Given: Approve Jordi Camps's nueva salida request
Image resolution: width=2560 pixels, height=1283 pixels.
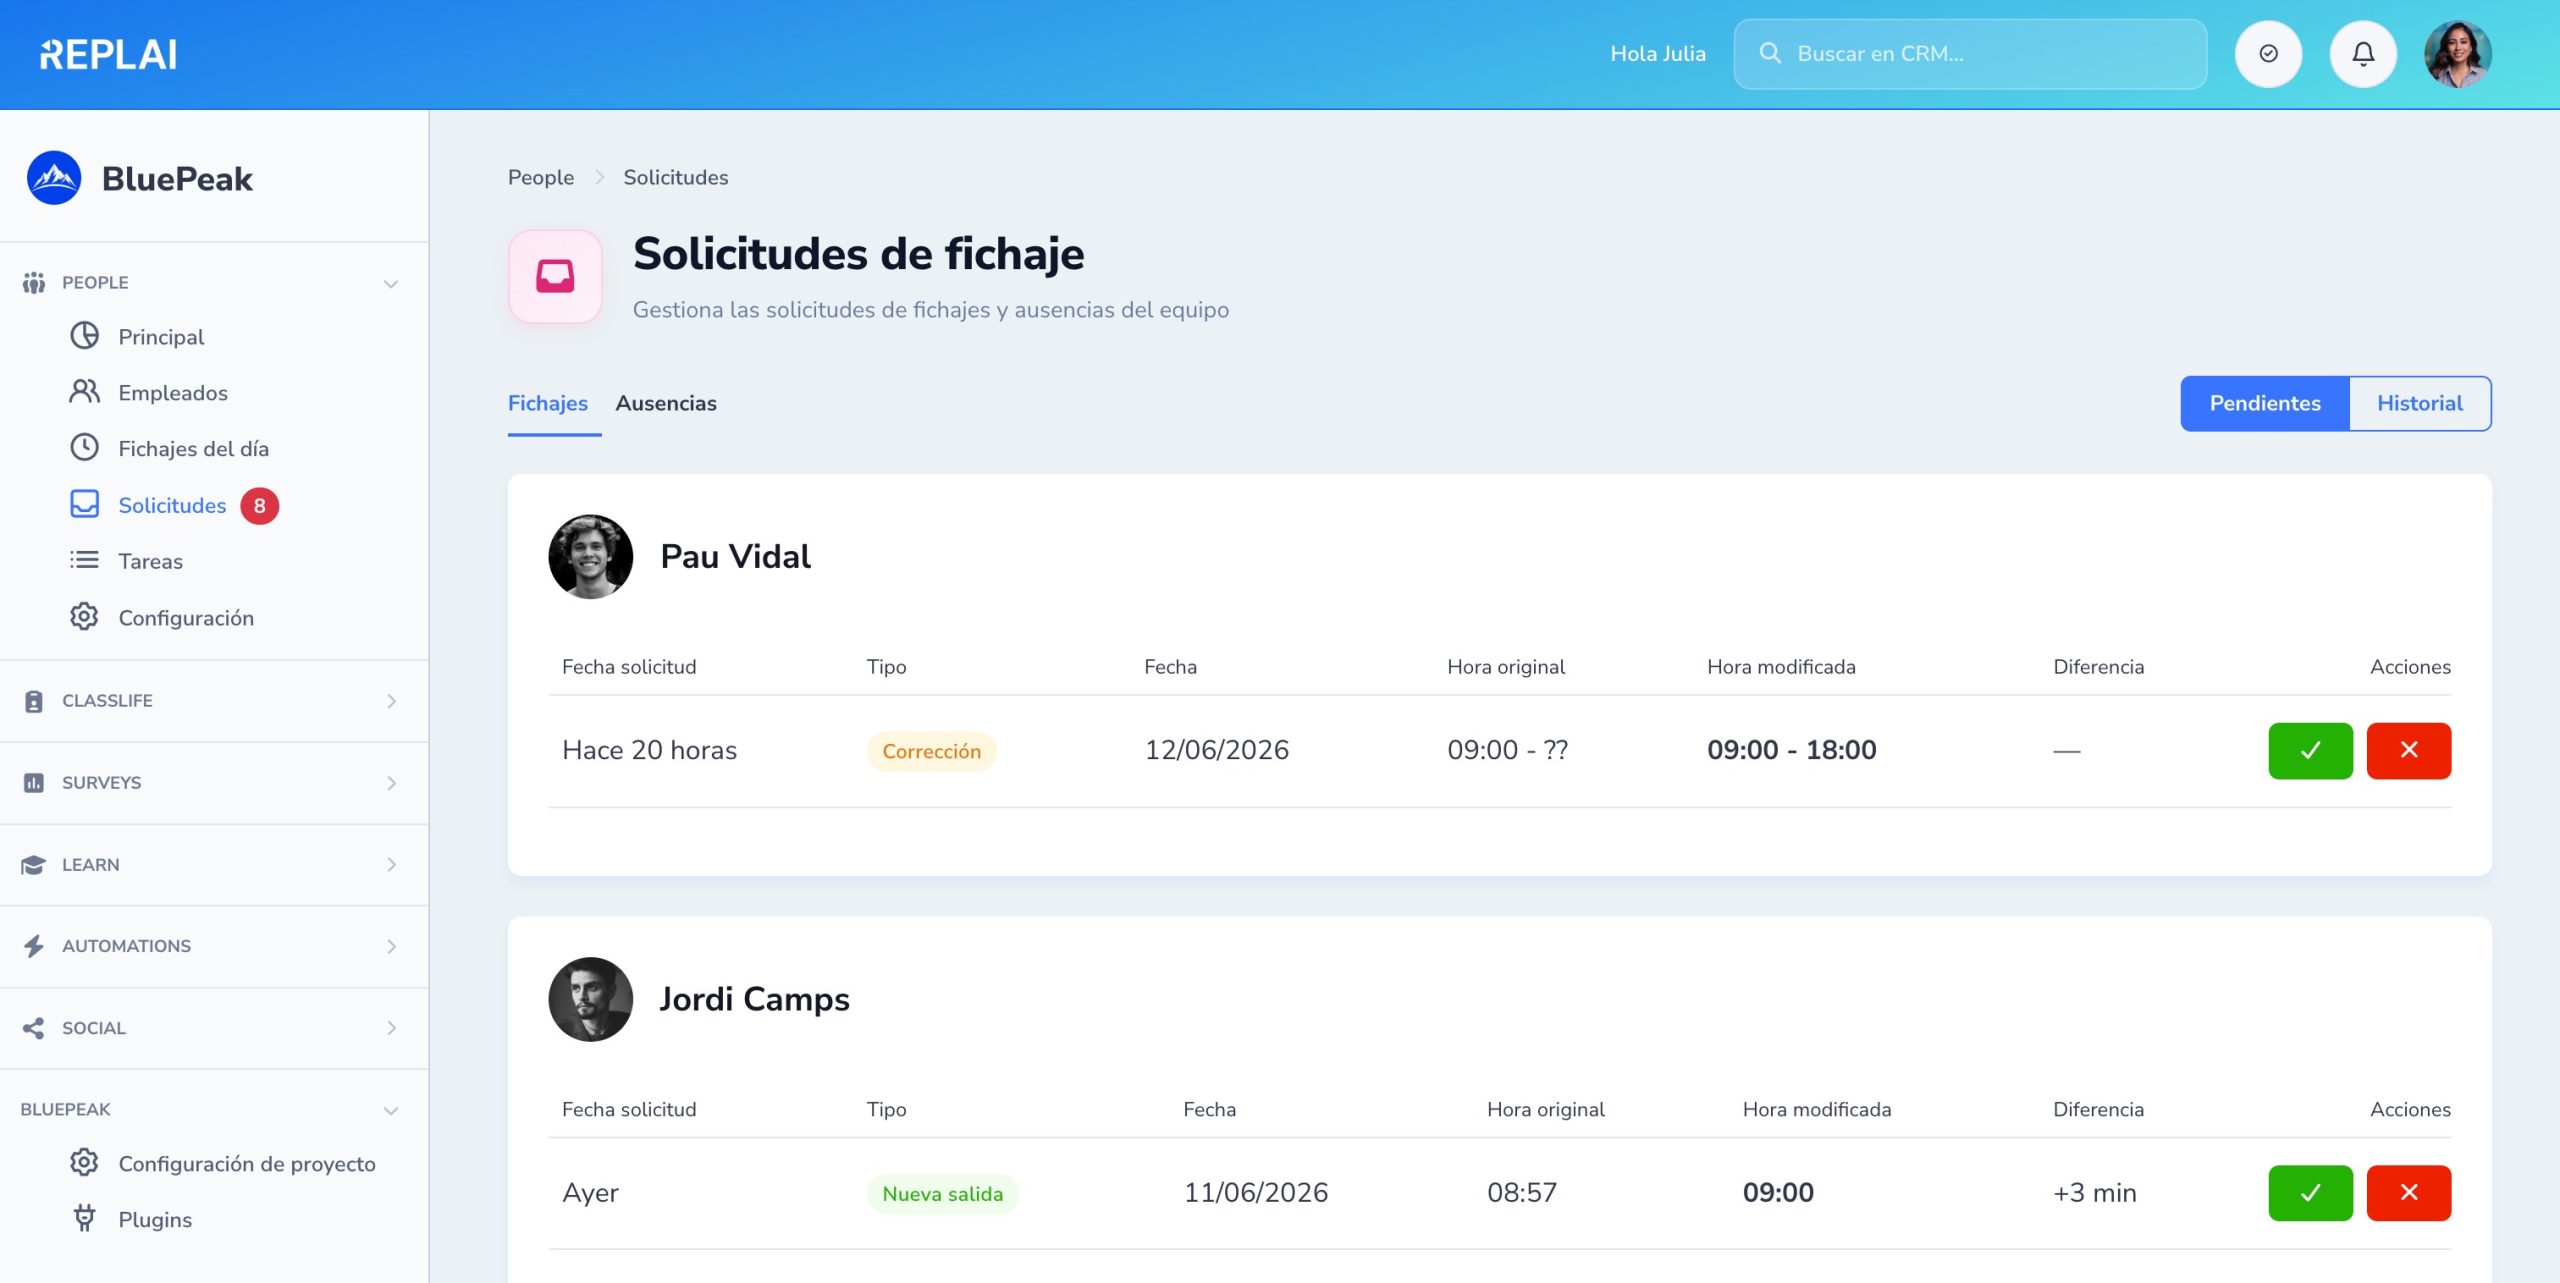Looking at the screenshot, I should click(2310, 1192).
